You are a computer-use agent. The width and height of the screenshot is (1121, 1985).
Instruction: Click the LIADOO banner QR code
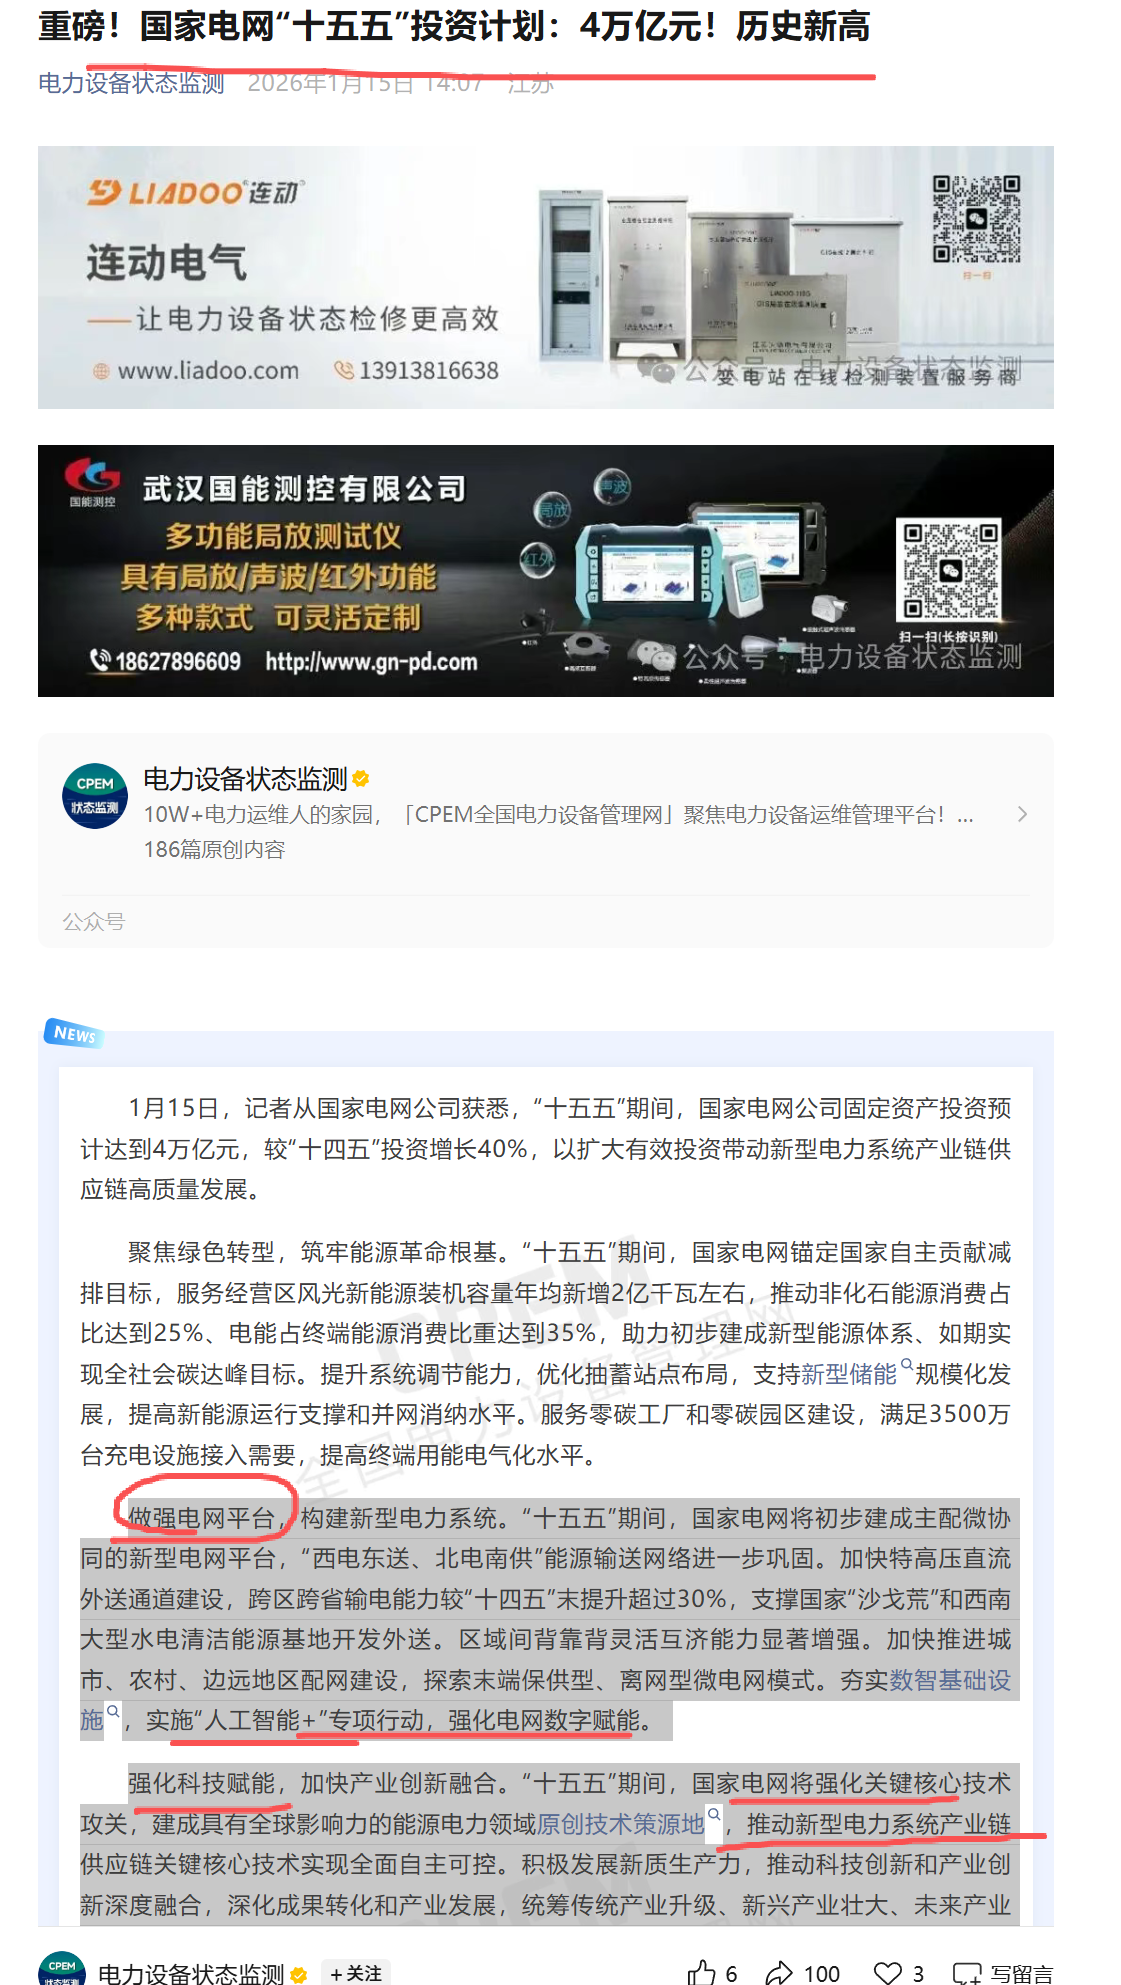point(976,219)
